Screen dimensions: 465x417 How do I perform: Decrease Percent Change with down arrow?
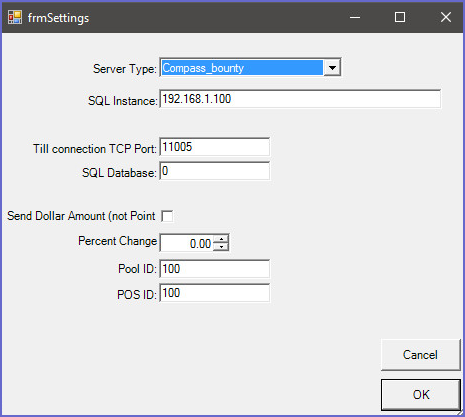tap(221, 247)
